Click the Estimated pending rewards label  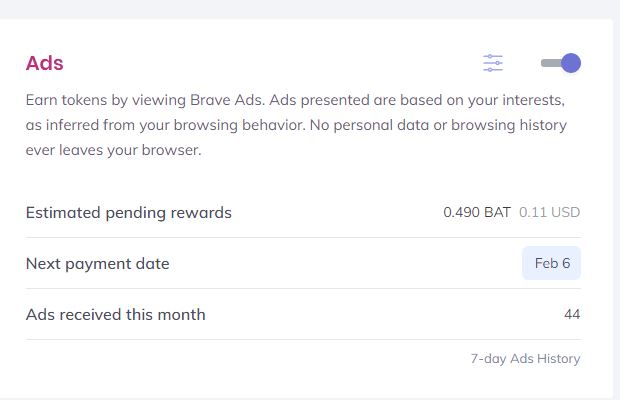128,212
